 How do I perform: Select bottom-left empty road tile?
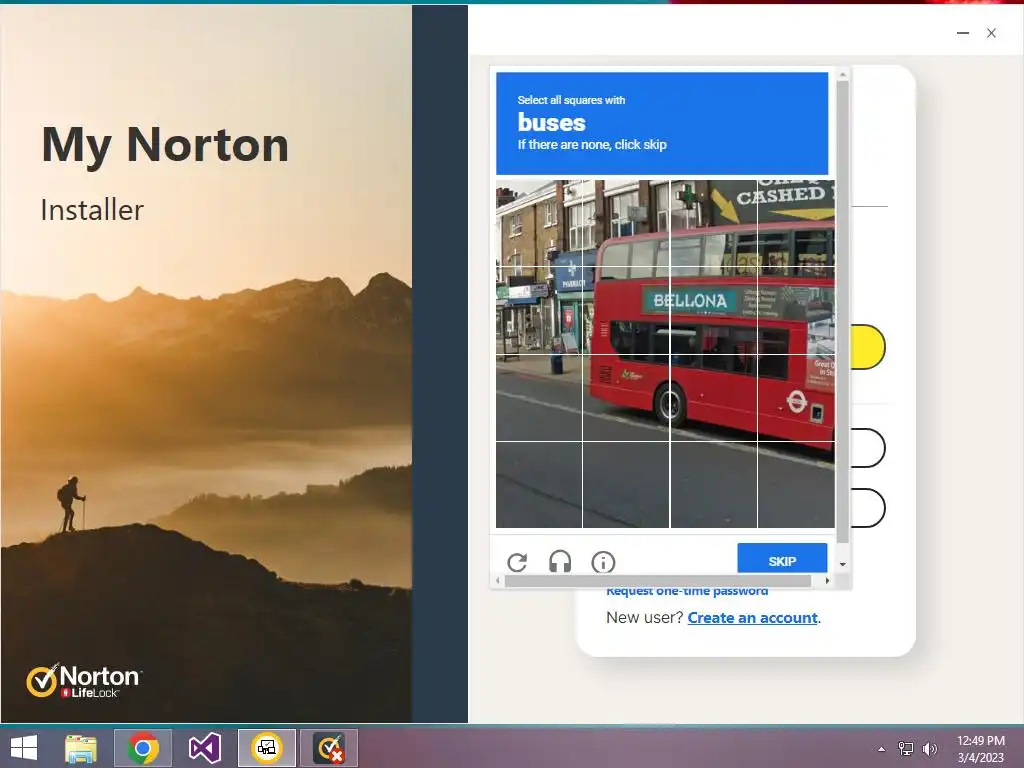coord(539,485)
